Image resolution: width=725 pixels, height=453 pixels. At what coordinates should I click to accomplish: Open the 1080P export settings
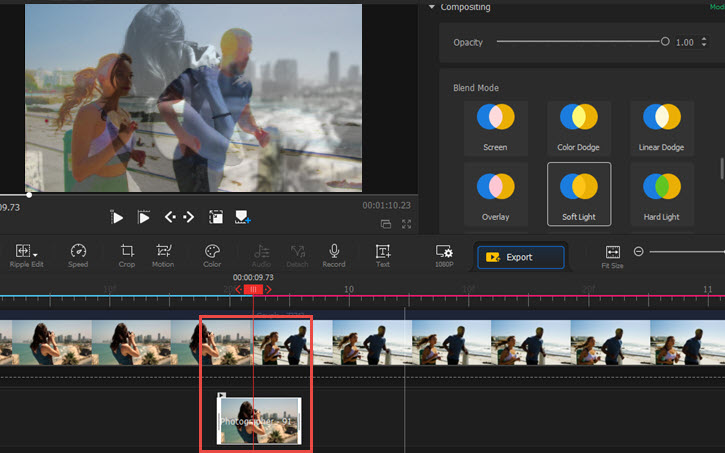[x=444, y=252]
